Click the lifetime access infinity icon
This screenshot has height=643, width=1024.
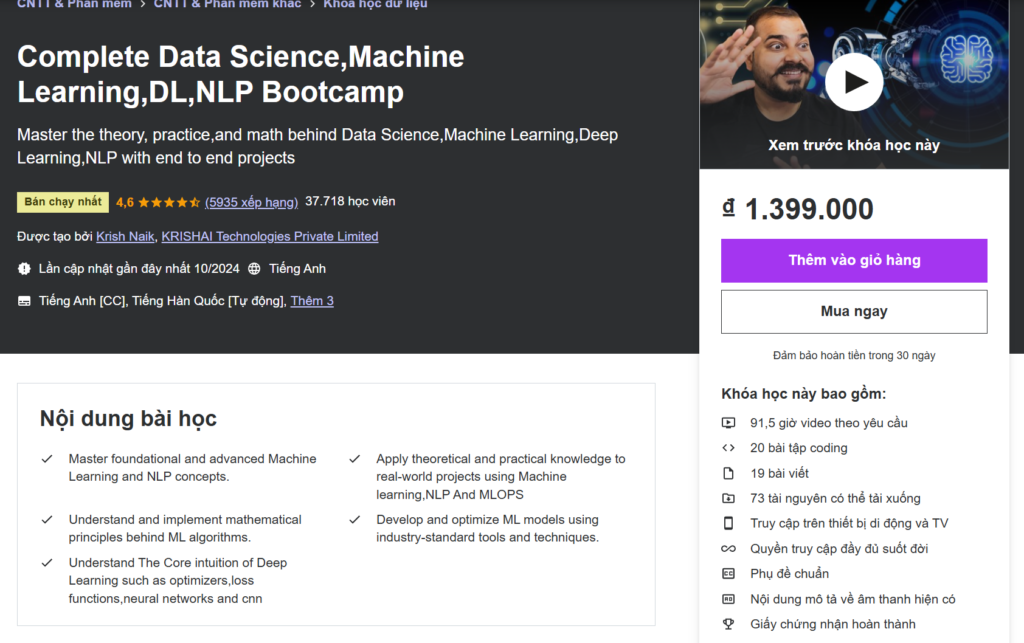point(728,549)
